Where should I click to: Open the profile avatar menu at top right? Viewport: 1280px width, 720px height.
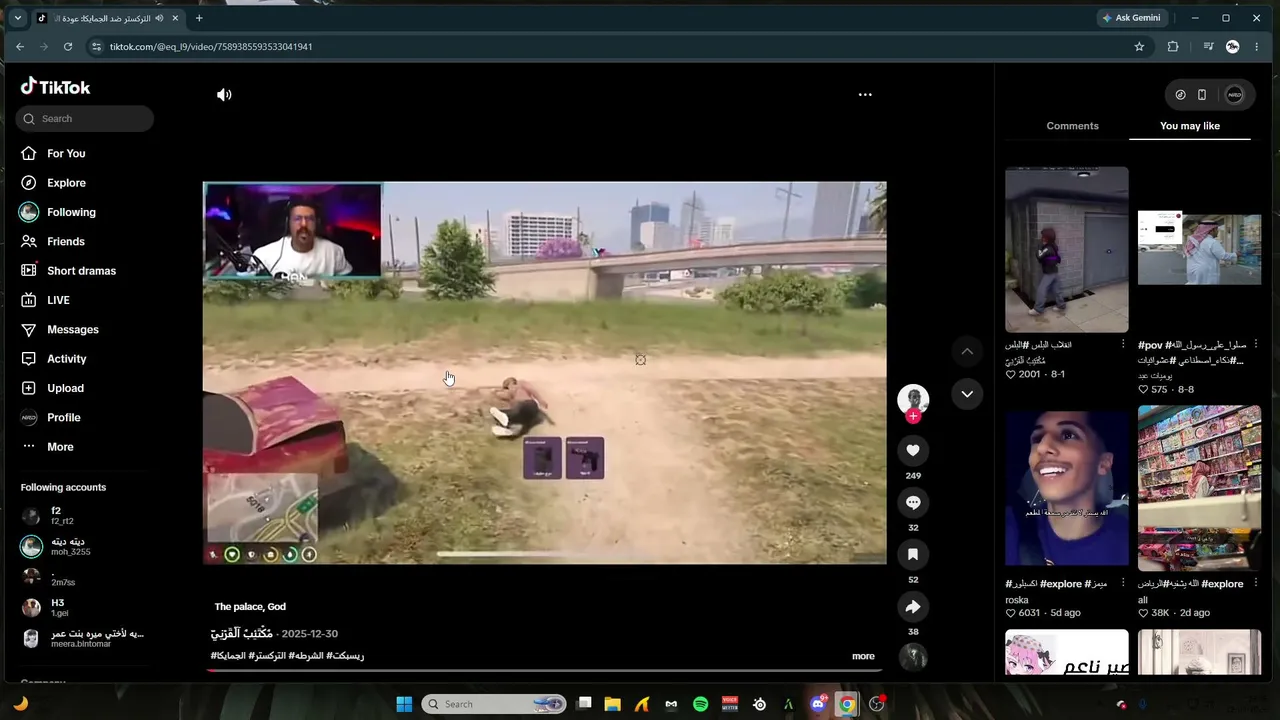click(x=1234, y=95)
